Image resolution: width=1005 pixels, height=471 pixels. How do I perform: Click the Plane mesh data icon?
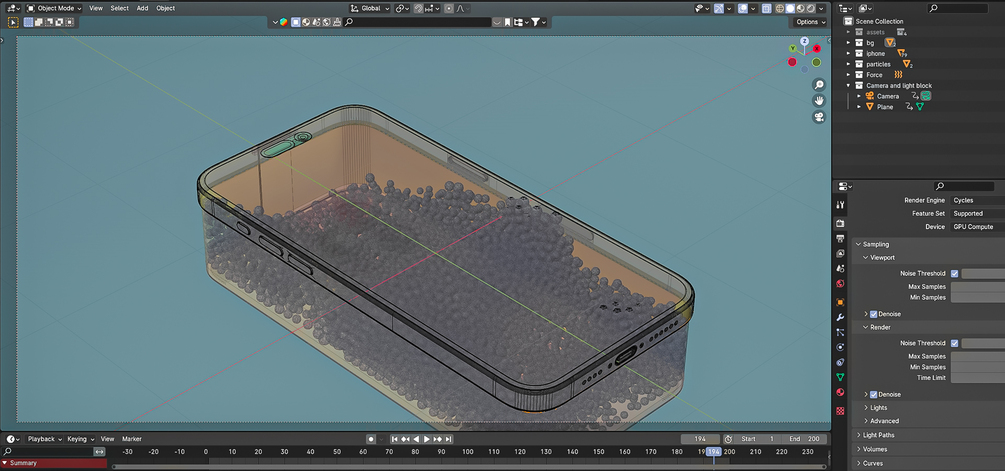coord(920,107)
